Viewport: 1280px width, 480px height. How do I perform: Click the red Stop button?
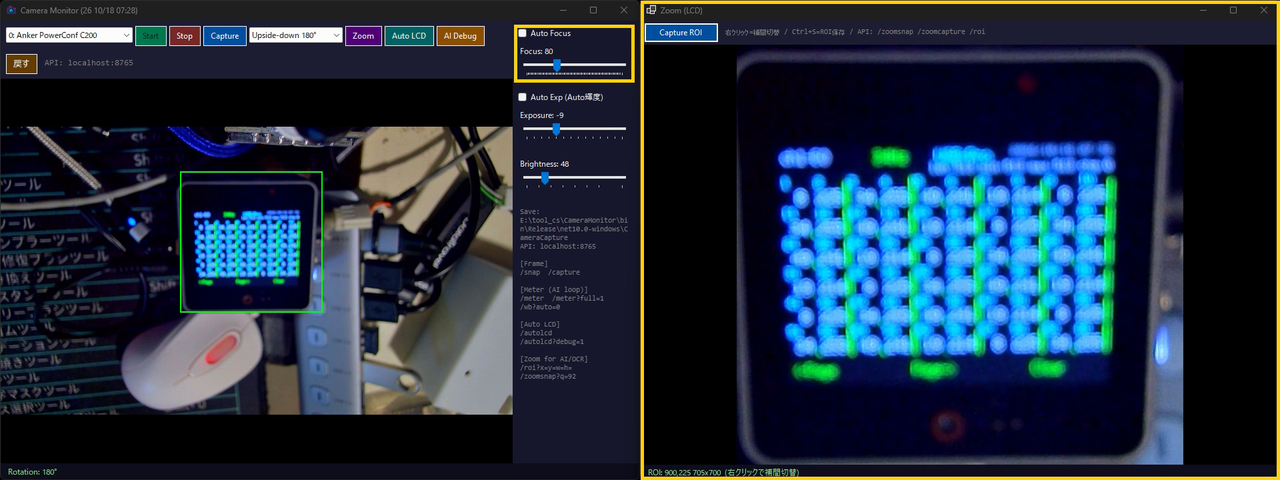(x=184, y=35)
